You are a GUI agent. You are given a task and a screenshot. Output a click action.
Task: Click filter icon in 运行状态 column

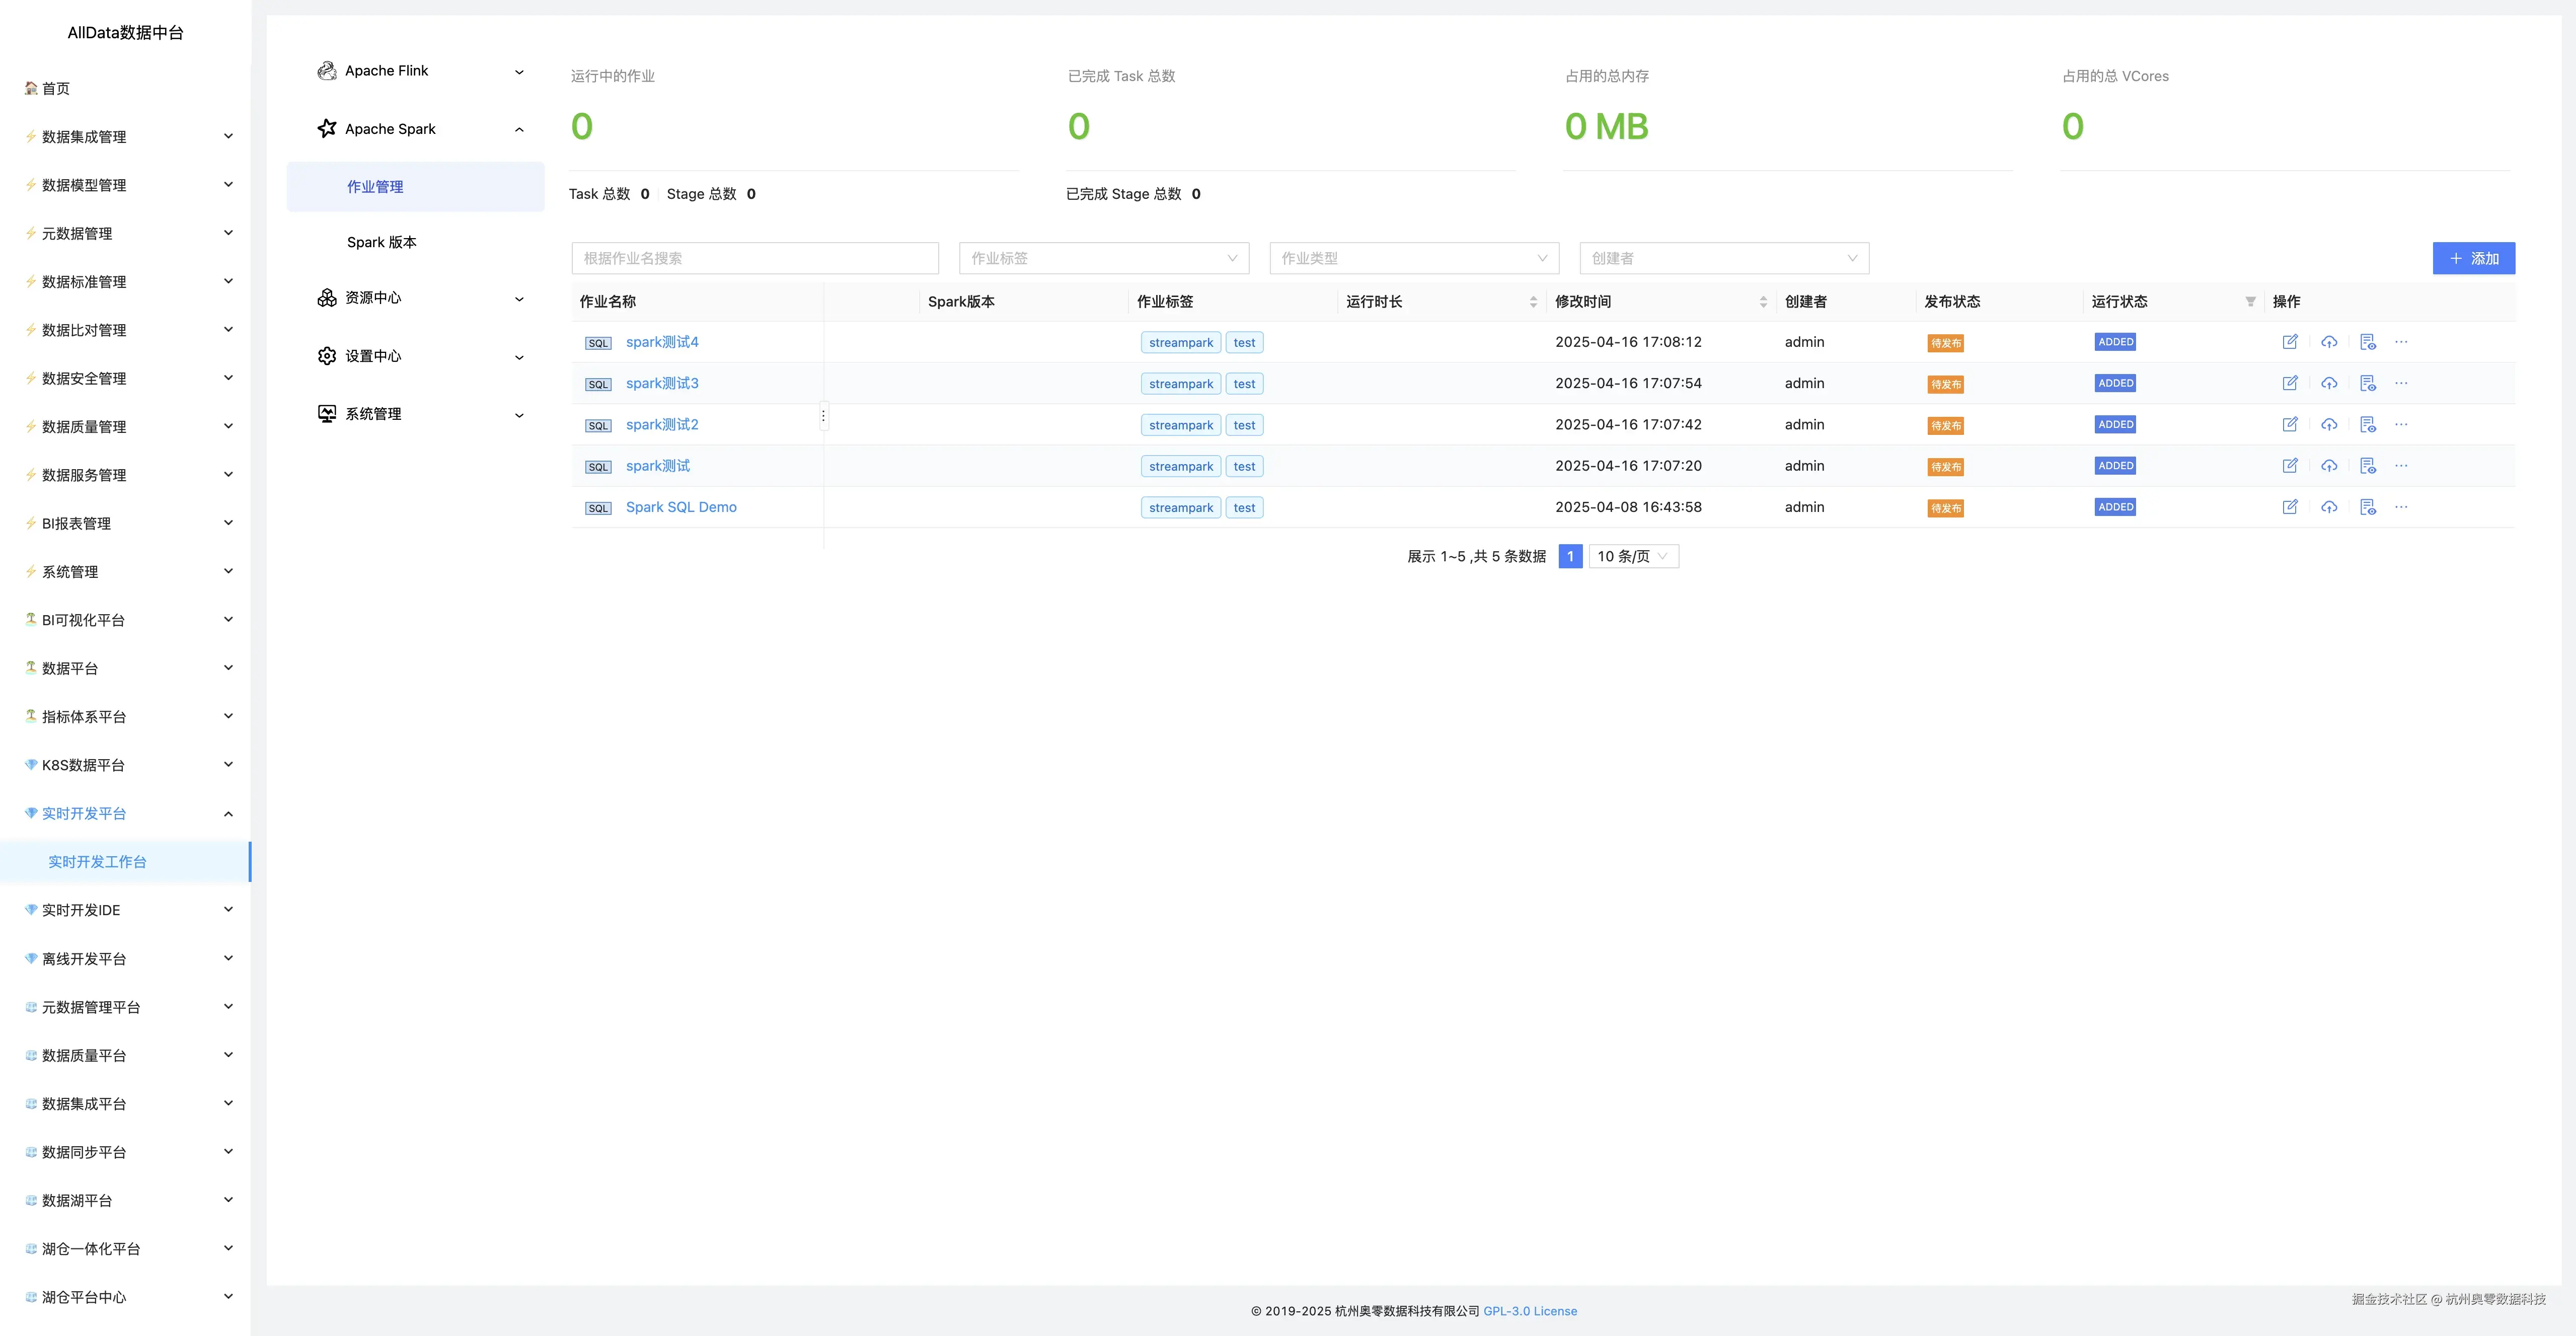tap(2250, 302)
